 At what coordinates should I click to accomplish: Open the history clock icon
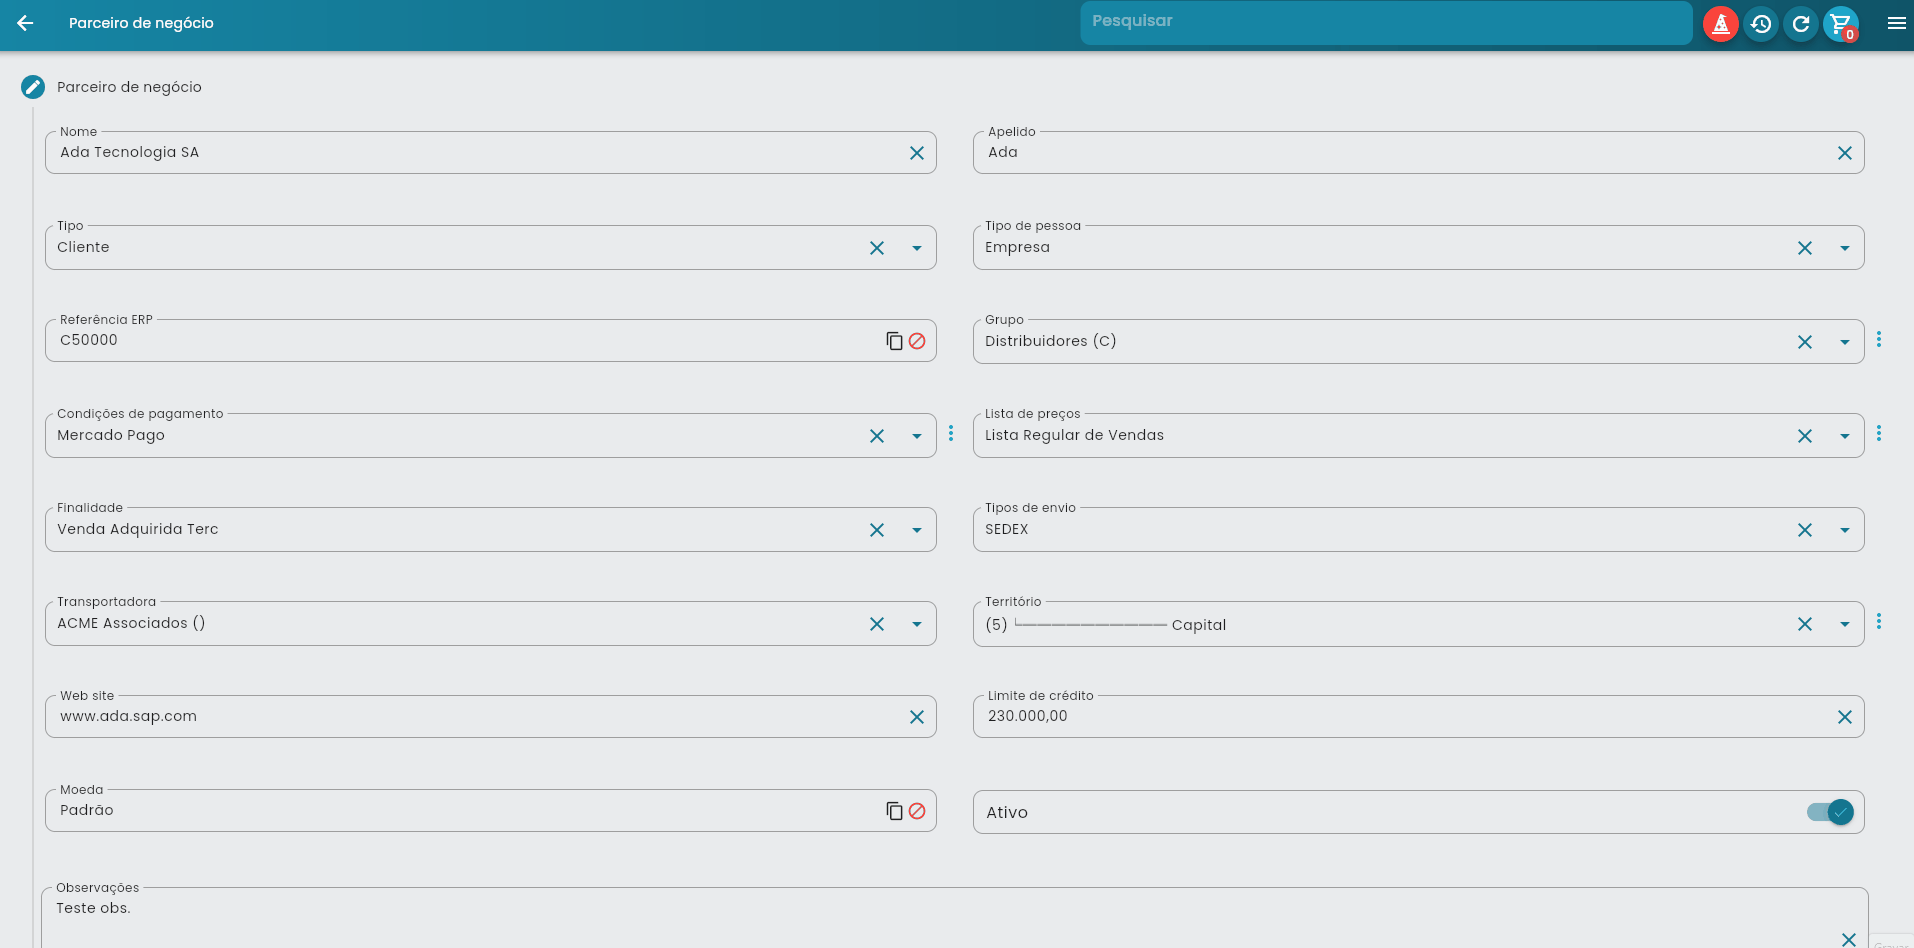click(x=1761, y=24)
